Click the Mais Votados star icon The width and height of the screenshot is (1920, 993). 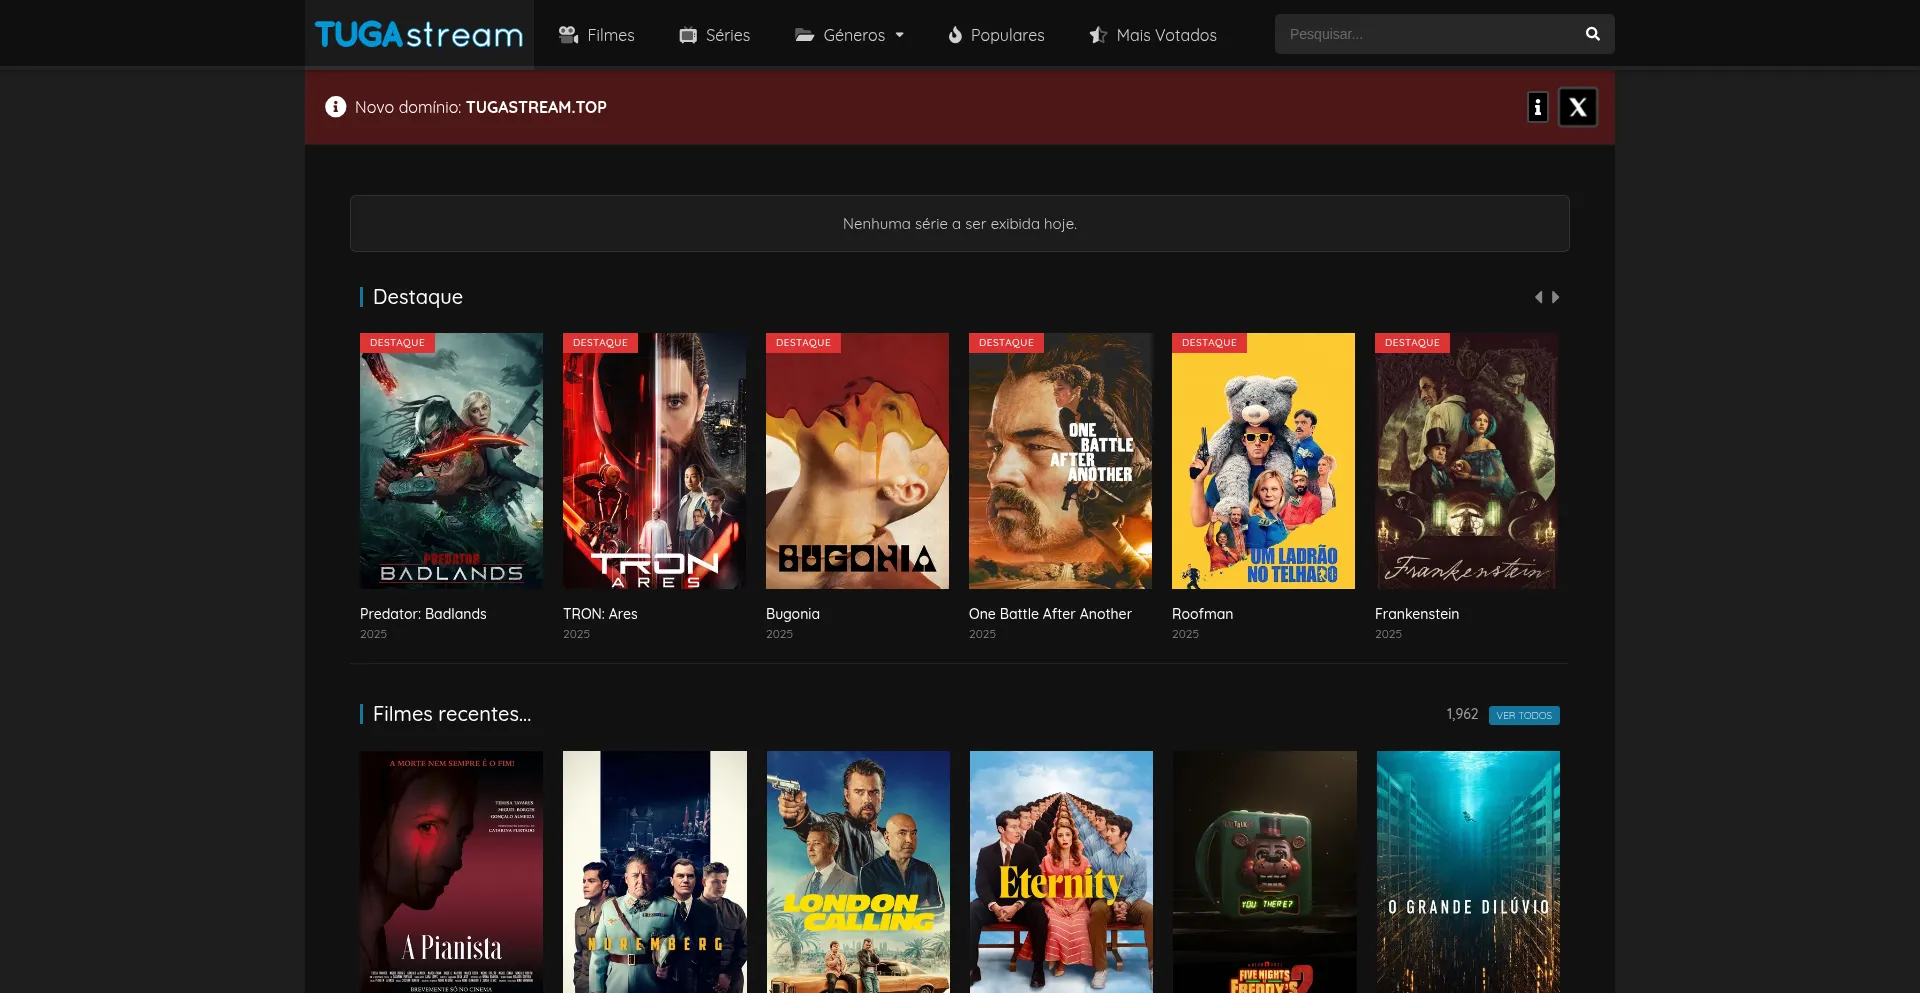point(1098,35)
